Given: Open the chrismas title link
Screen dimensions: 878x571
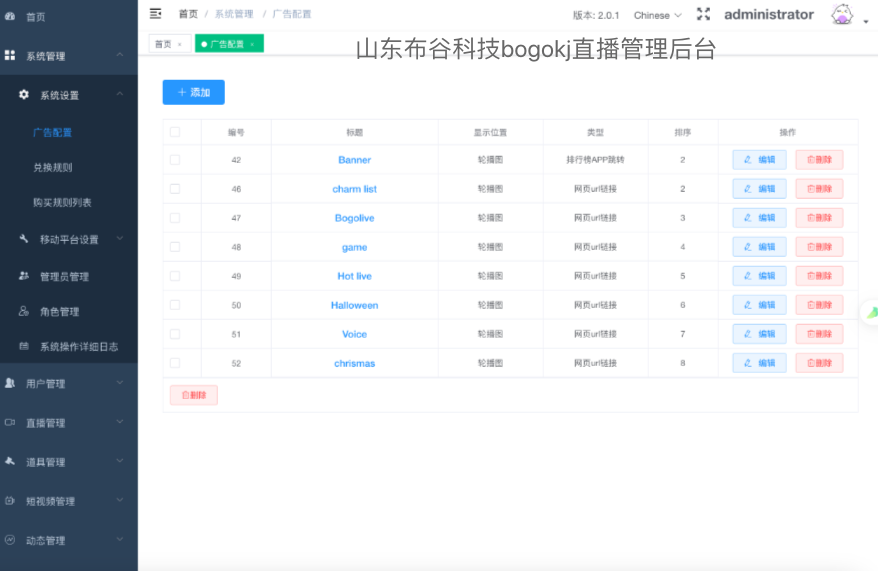Looking at the screenshot, I should point(354,363).
